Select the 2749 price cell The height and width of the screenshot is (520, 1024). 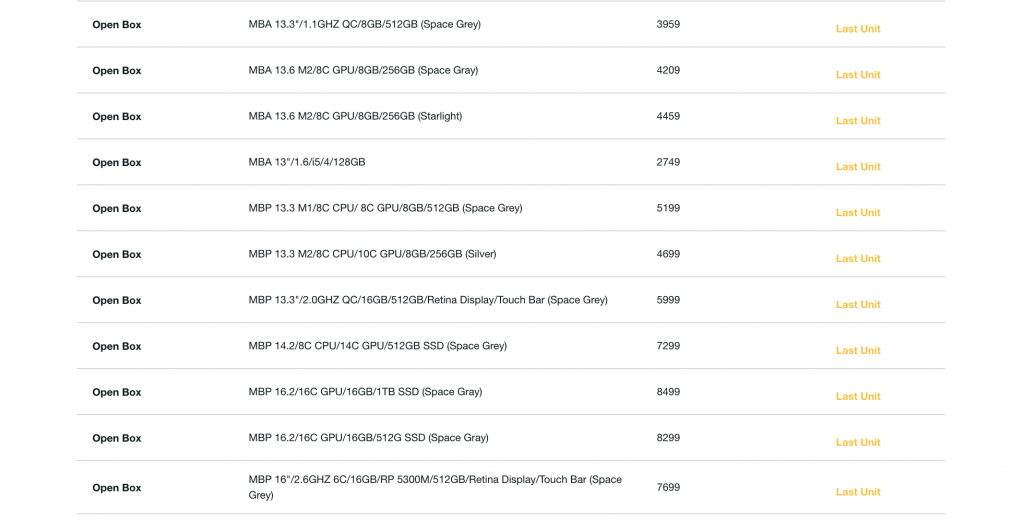pyautogui.click(x=668, y=162)
